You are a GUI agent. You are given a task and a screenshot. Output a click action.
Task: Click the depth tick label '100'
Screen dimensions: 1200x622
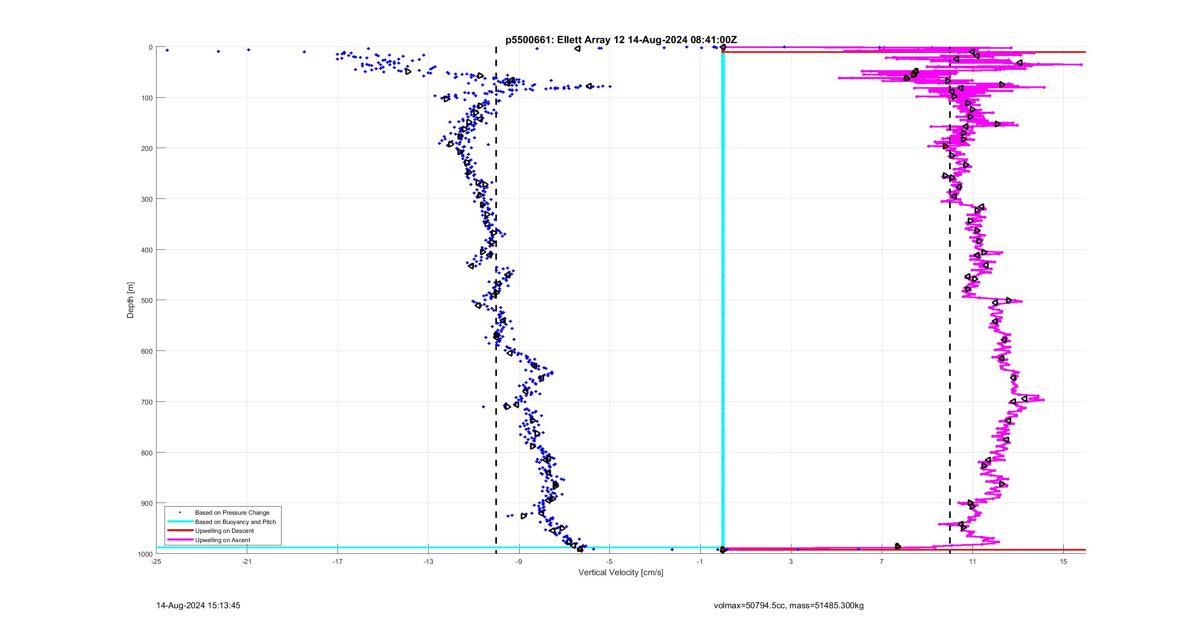[145, 98]
